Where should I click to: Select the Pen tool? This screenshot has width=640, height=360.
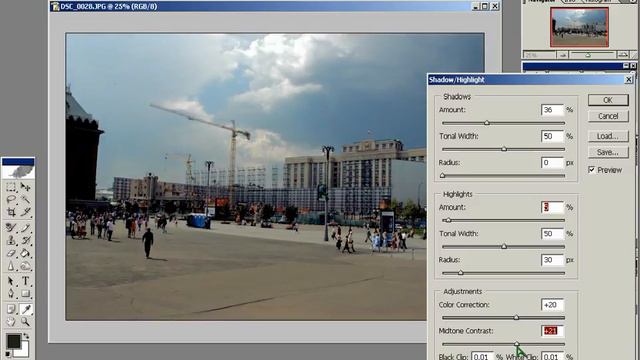(x=11, y=294)
